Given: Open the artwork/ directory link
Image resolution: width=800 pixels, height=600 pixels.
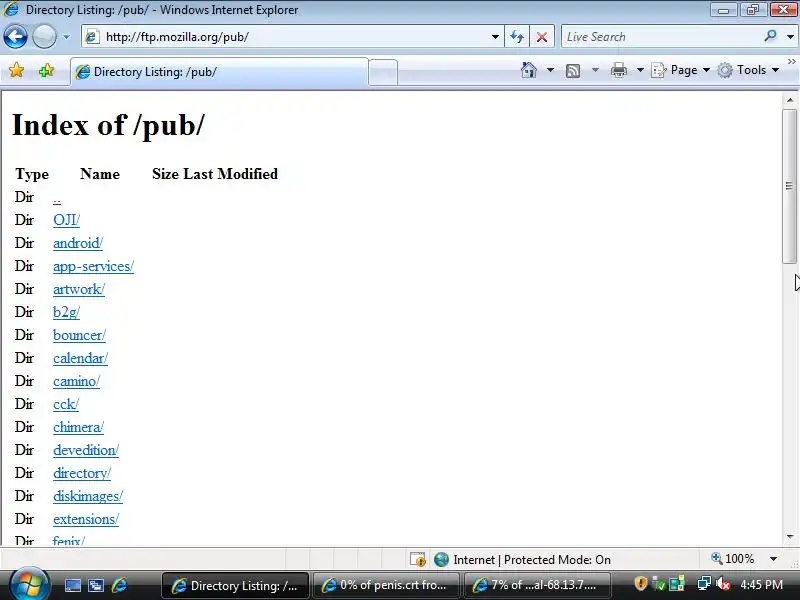Looking at the screenshot, I should coord(79,289).
